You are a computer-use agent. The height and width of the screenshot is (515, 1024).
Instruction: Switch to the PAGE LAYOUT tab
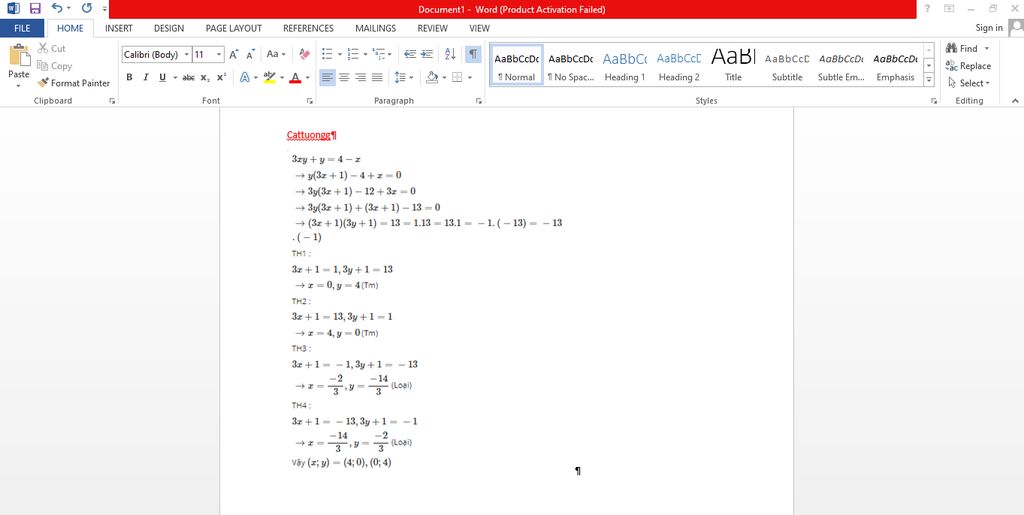click(x=233, y=28)
